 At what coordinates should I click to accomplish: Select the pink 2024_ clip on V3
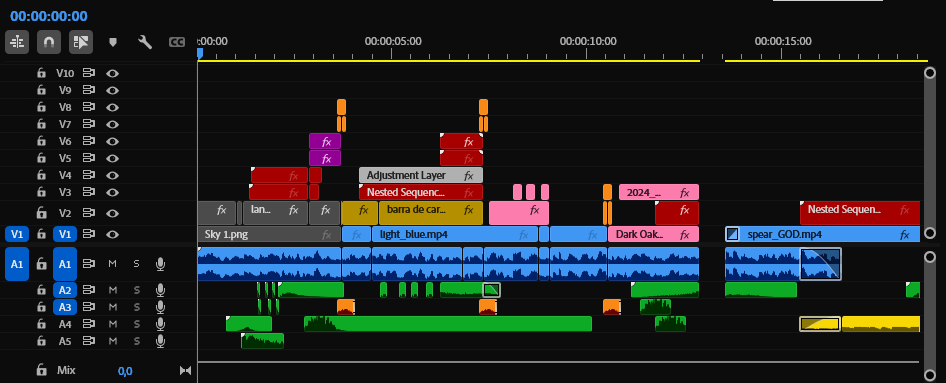coord(659,192)
